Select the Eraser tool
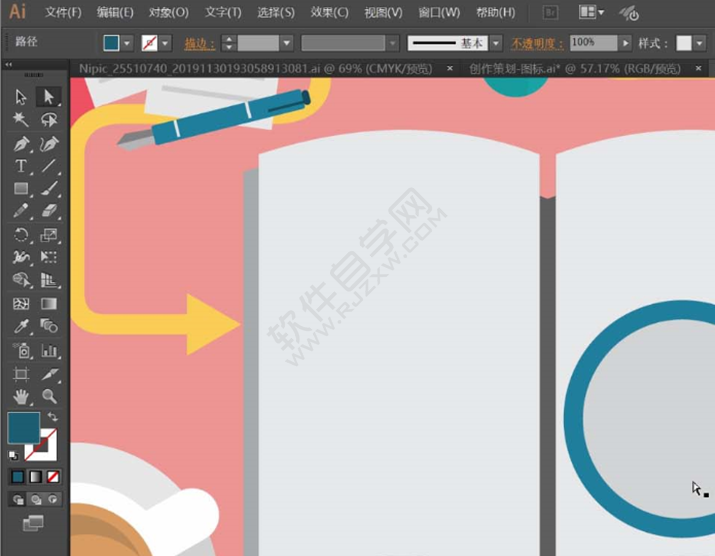This screenshot has height=556, width=715. coord(48,211)
